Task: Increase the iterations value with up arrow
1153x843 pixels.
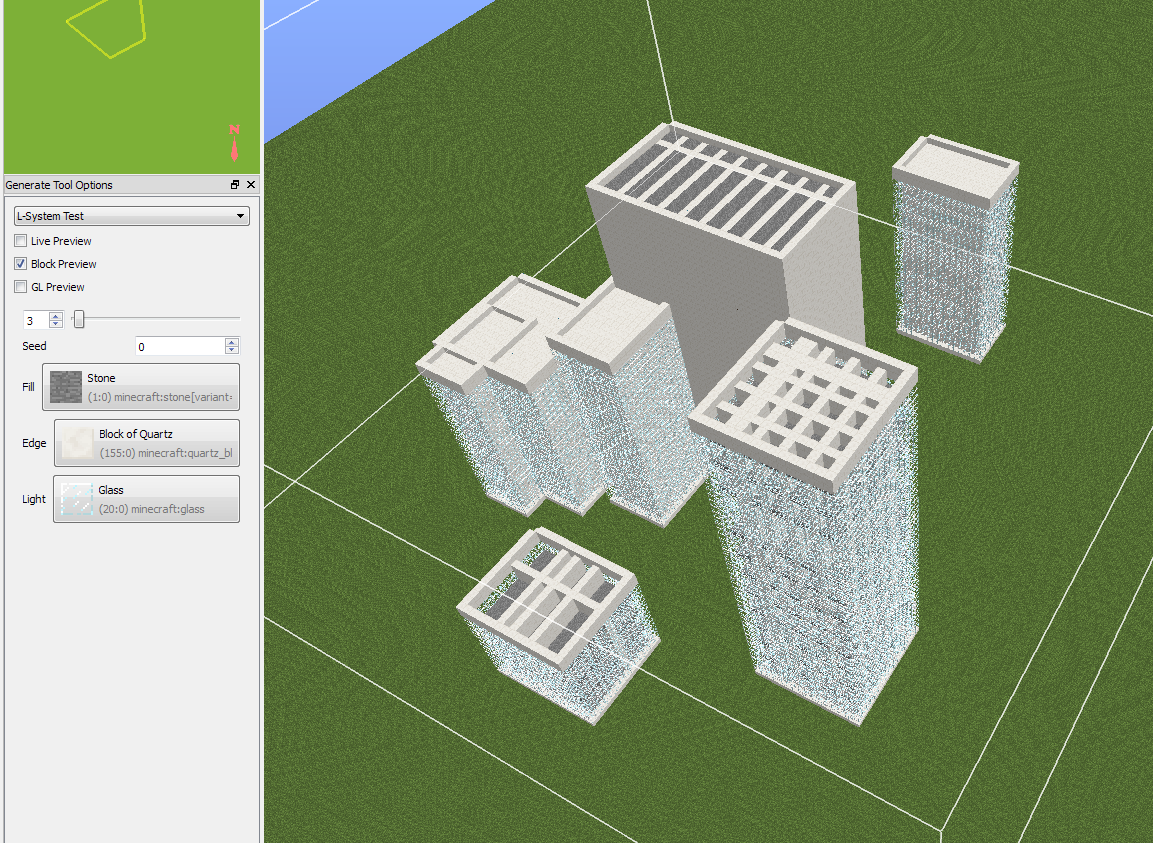Action: click(x=56, y=316)
